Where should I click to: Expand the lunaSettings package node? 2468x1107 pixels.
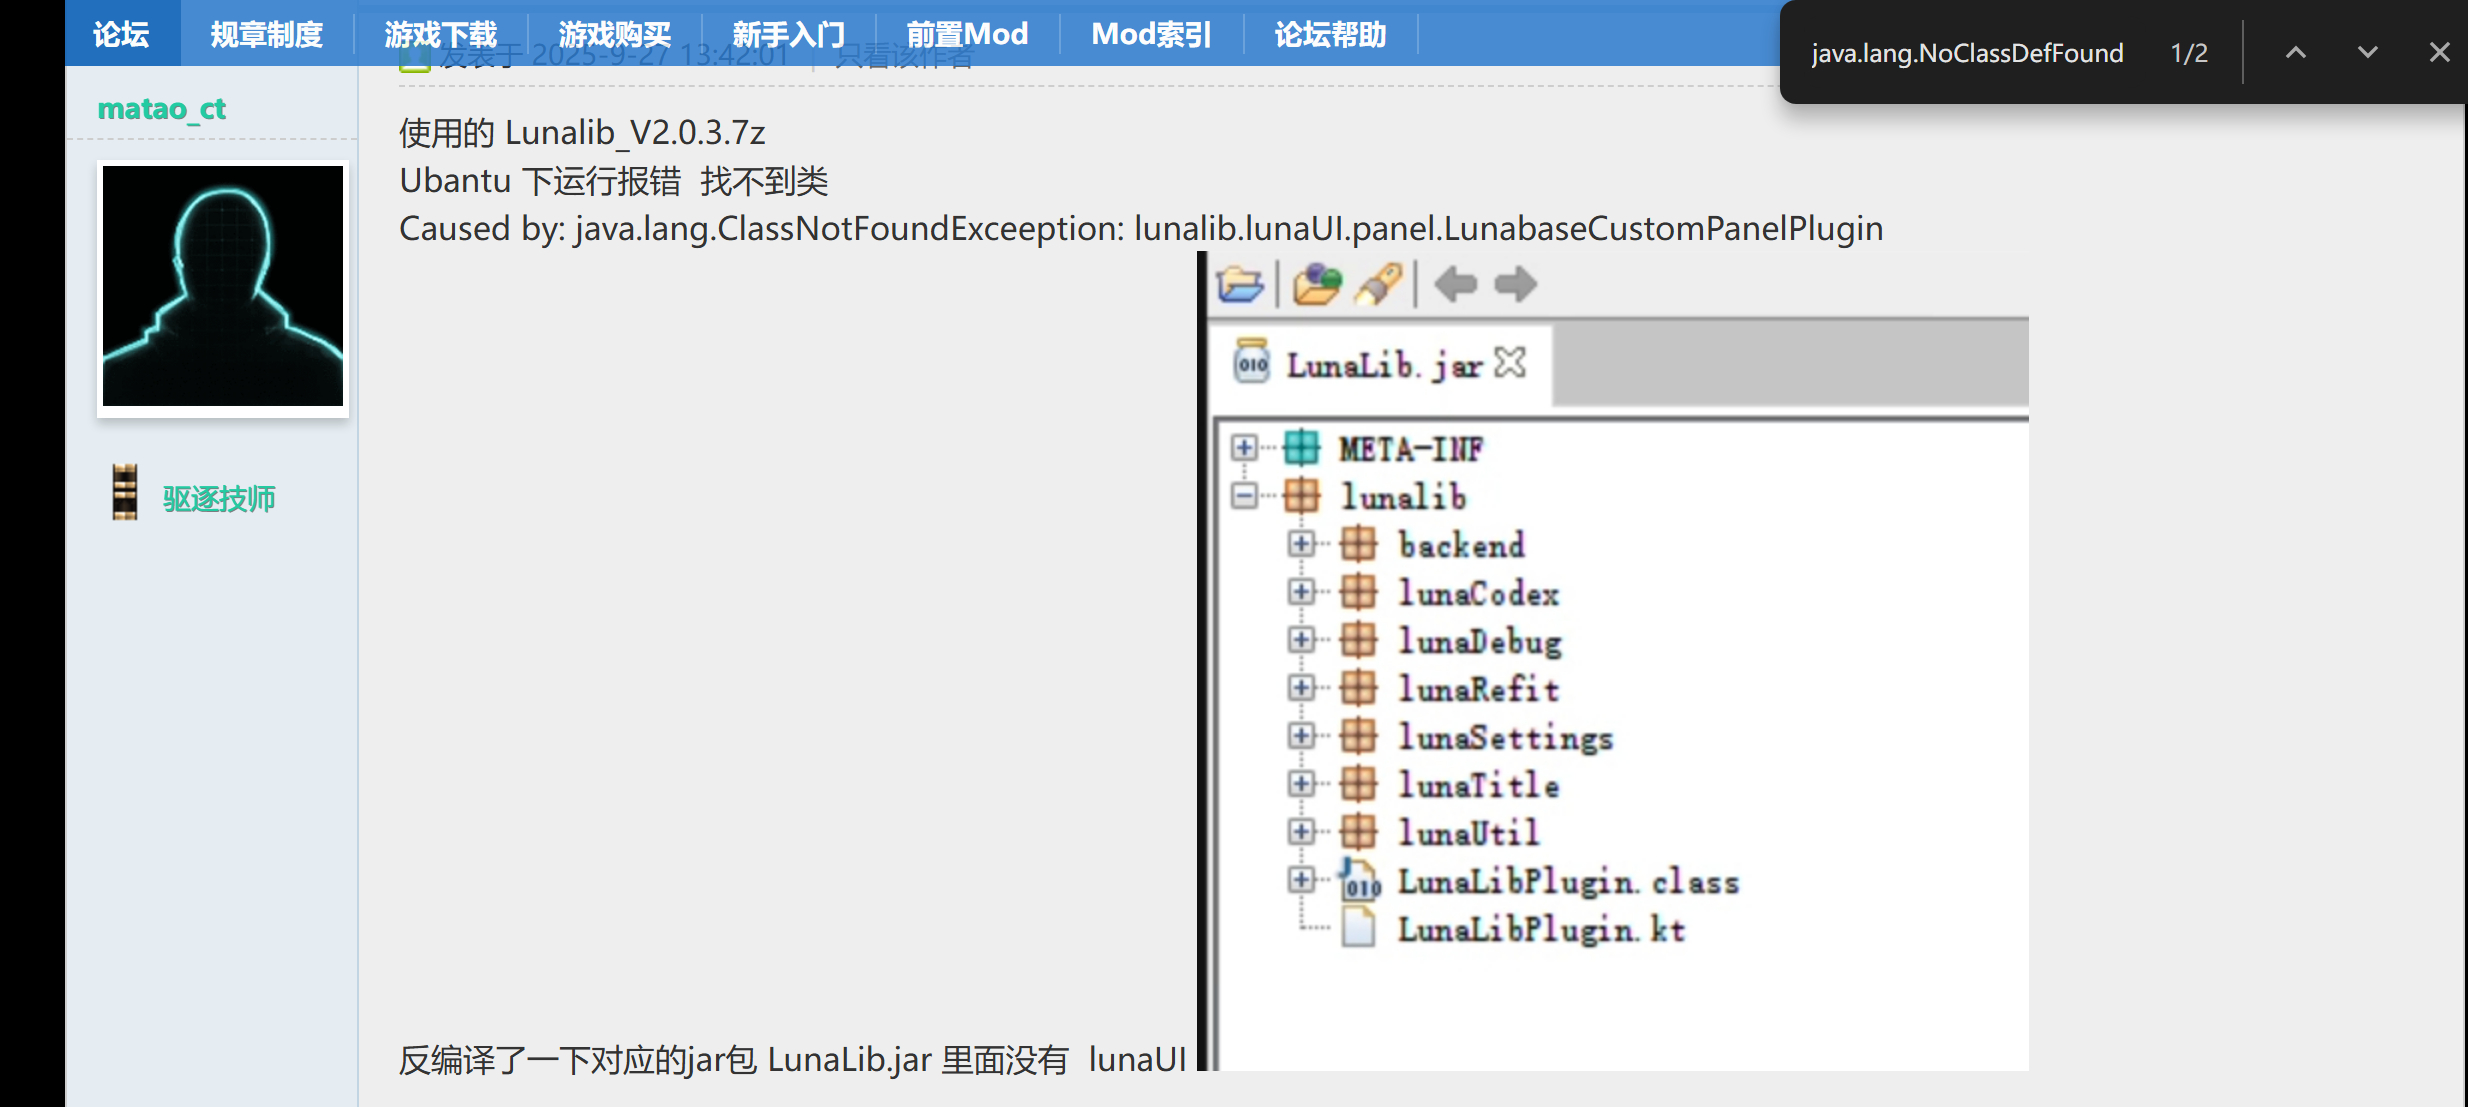(1302, 737)
